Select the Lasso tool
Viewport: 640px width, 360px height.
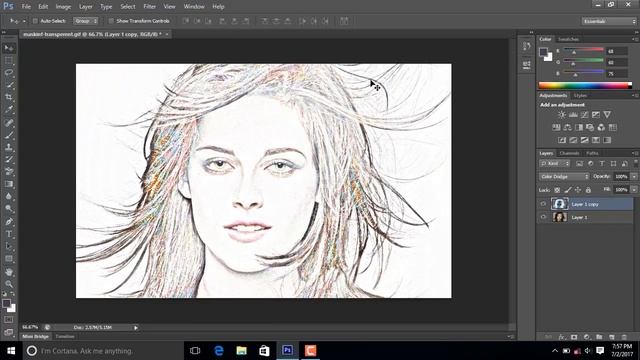click(x=9, y=73)
